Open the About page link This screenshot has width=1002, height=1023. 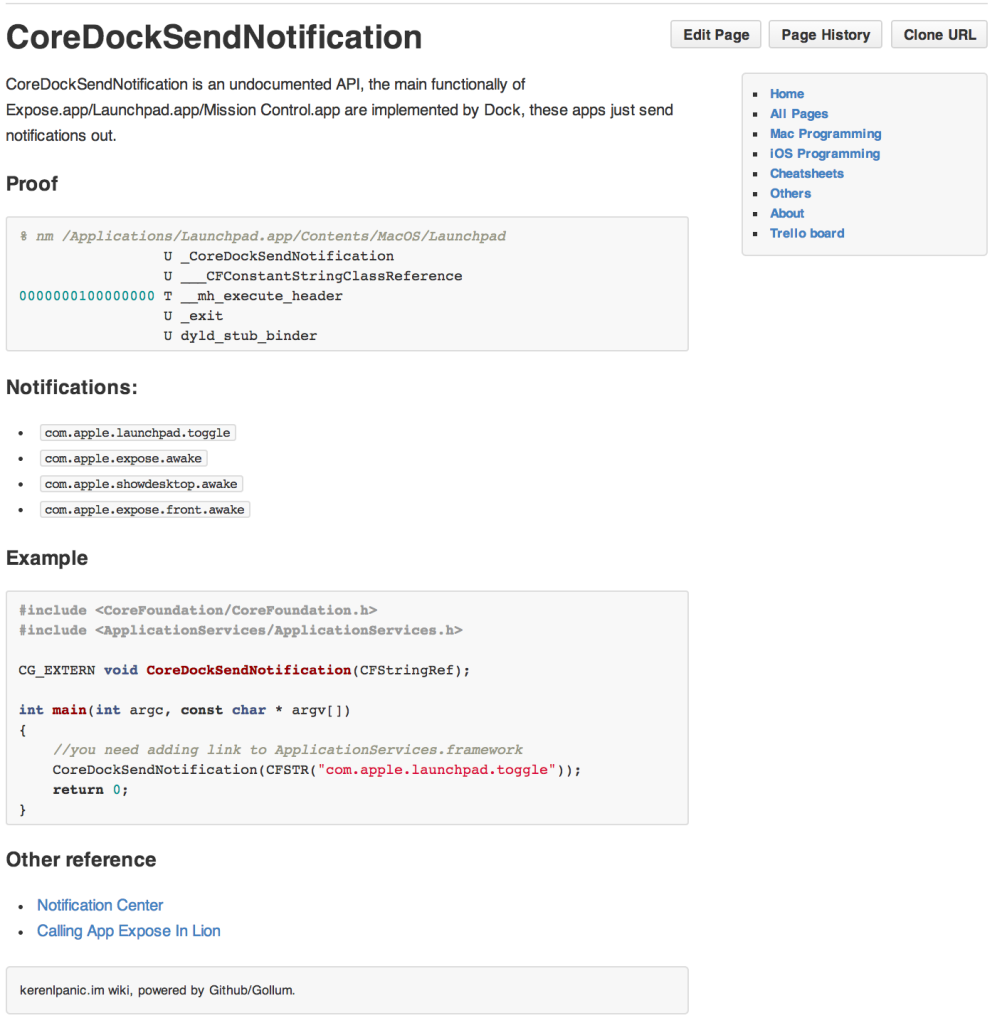787,214
